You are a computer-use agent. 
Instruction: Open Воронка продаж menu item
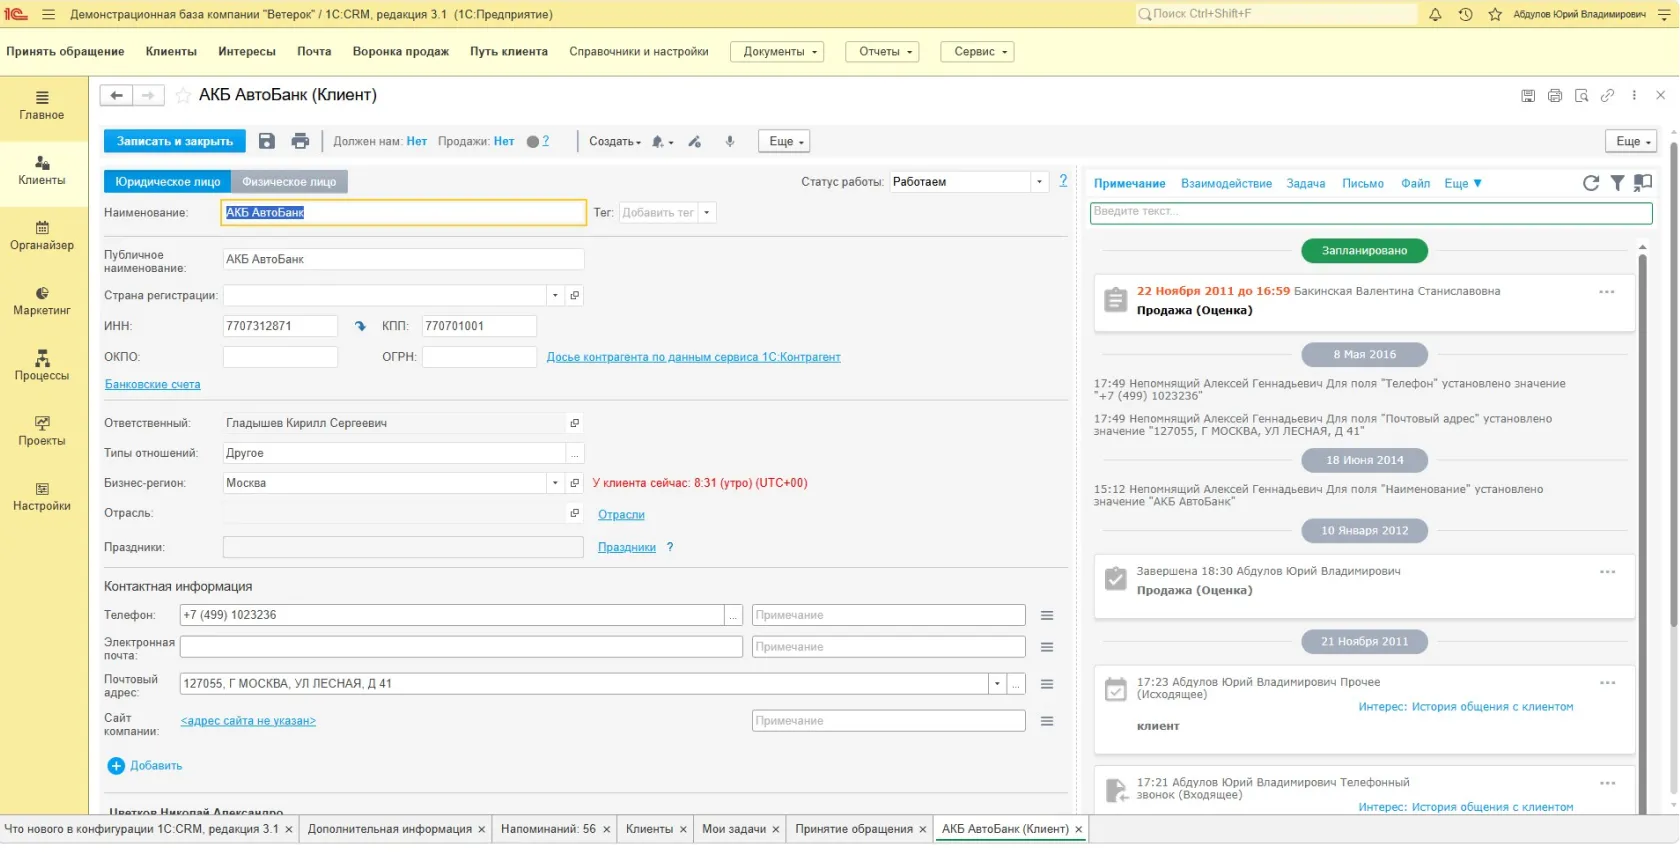(400, 51)
